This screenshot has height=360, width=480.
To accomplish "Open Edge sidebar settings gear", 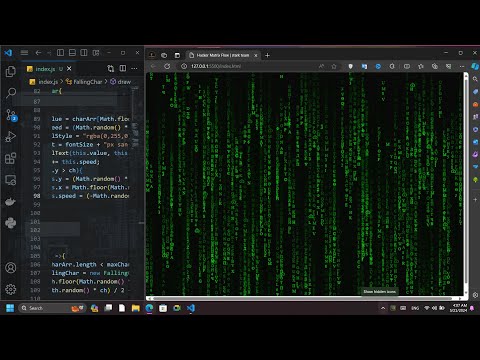I will click(475, 295).
